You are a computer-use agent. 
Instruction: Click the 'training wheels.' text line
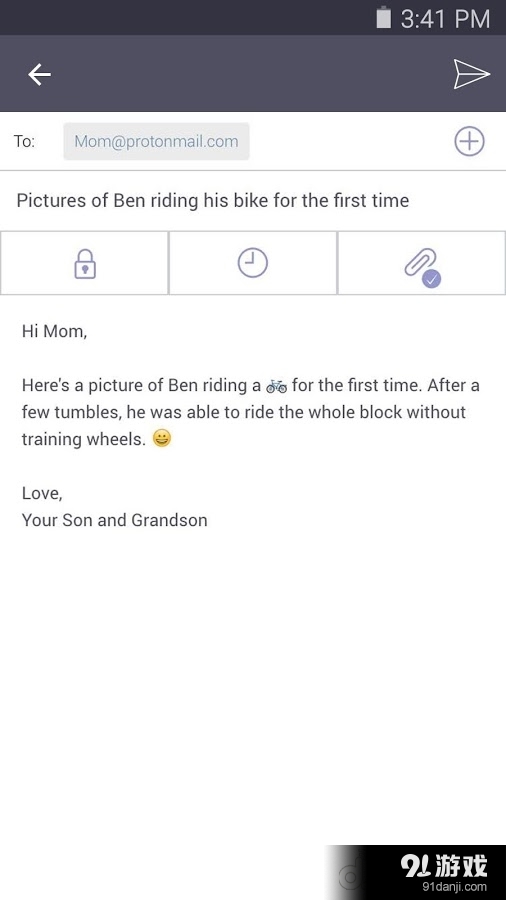[x=84, y=440]
